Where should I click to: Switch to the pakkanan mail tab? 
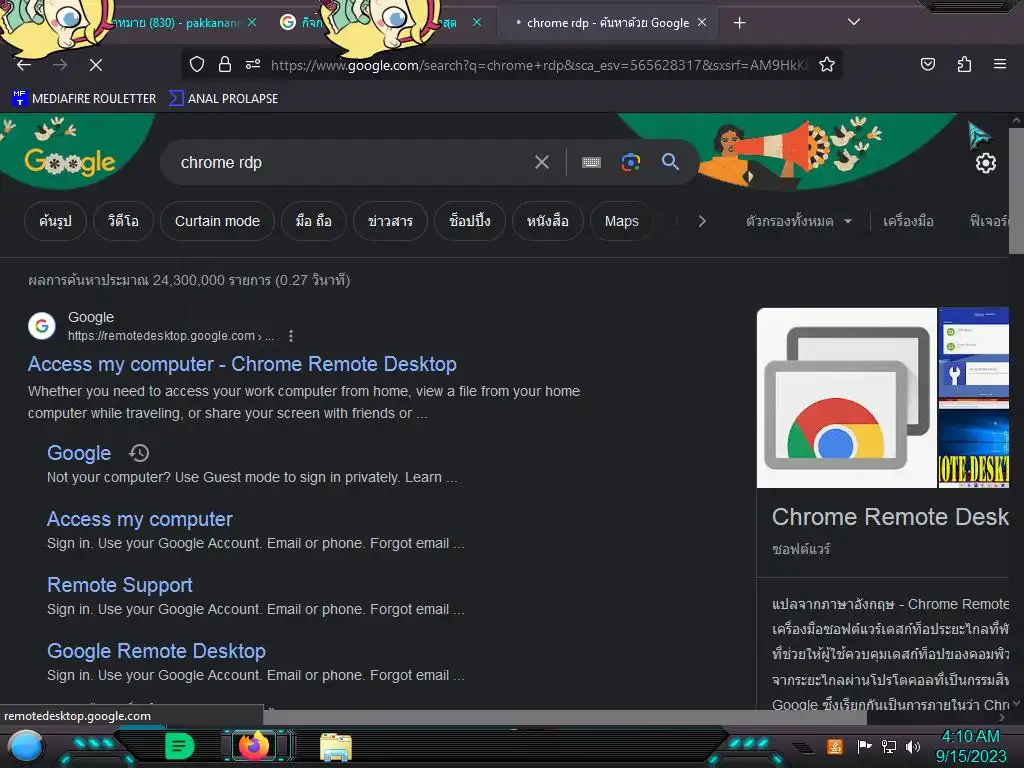point(176,23)
